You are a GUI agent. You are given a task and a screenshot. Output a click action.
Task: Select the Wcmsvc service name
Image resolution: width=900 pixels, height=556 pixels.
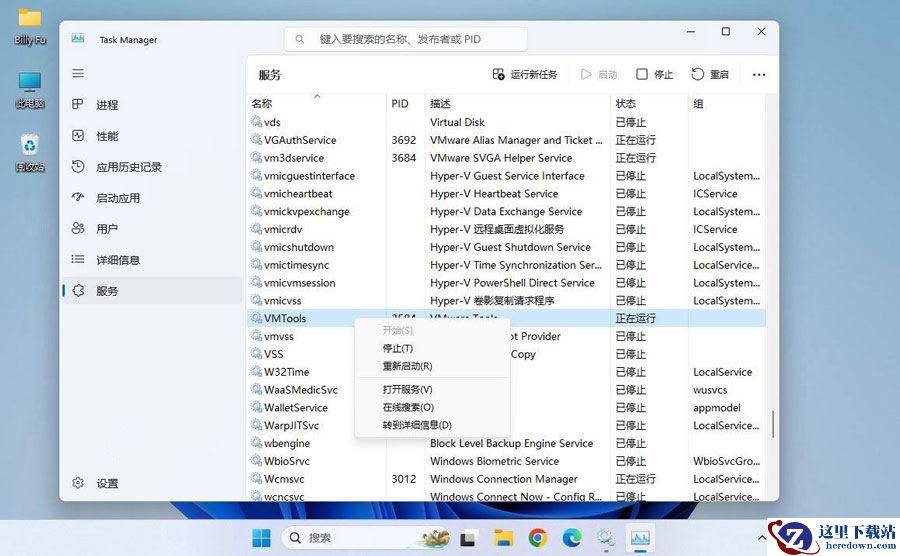[284, 479]
